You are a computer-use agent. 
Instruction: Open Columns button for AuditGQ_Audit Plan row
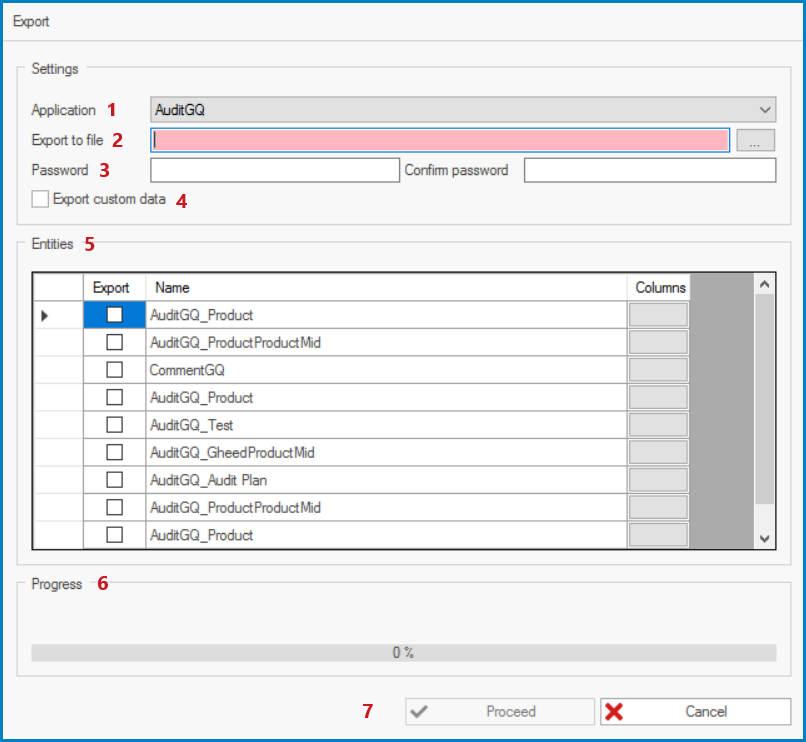(x=658, y=480)
